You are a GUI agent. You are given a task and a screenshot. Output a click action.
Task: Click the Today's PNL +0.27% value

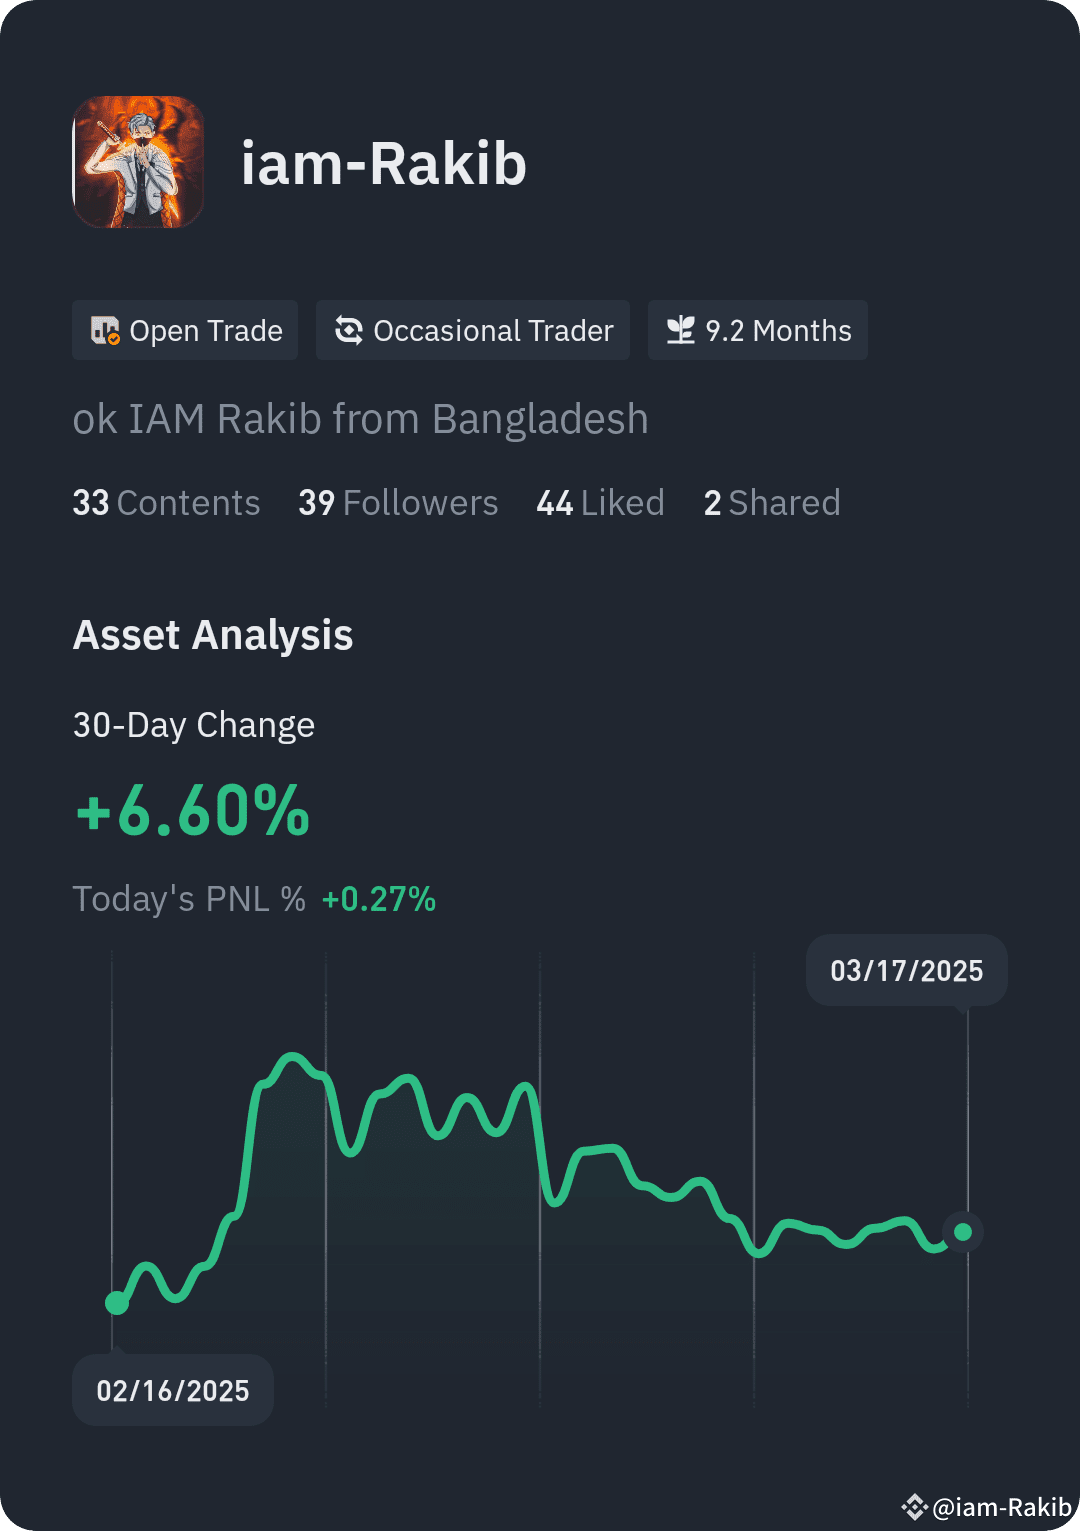point(379,899)
